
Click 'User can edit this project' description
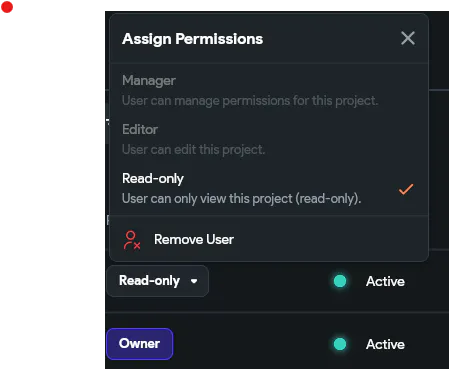[194, 149]
